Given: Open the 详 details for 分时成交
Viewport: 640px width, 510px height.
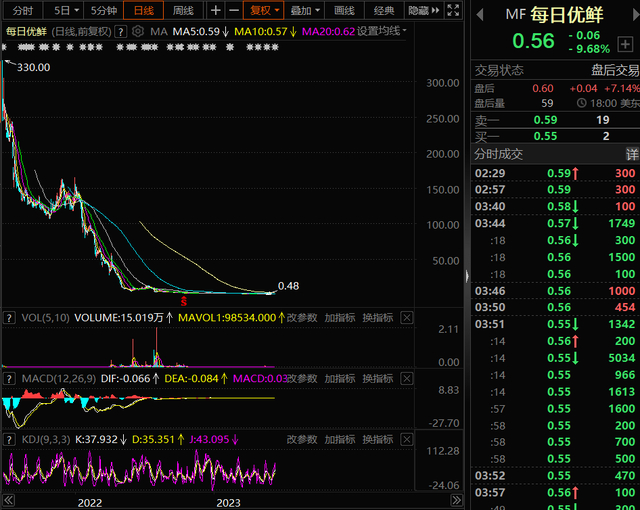Looking at the screenshot, I should [x=631, y=155].
